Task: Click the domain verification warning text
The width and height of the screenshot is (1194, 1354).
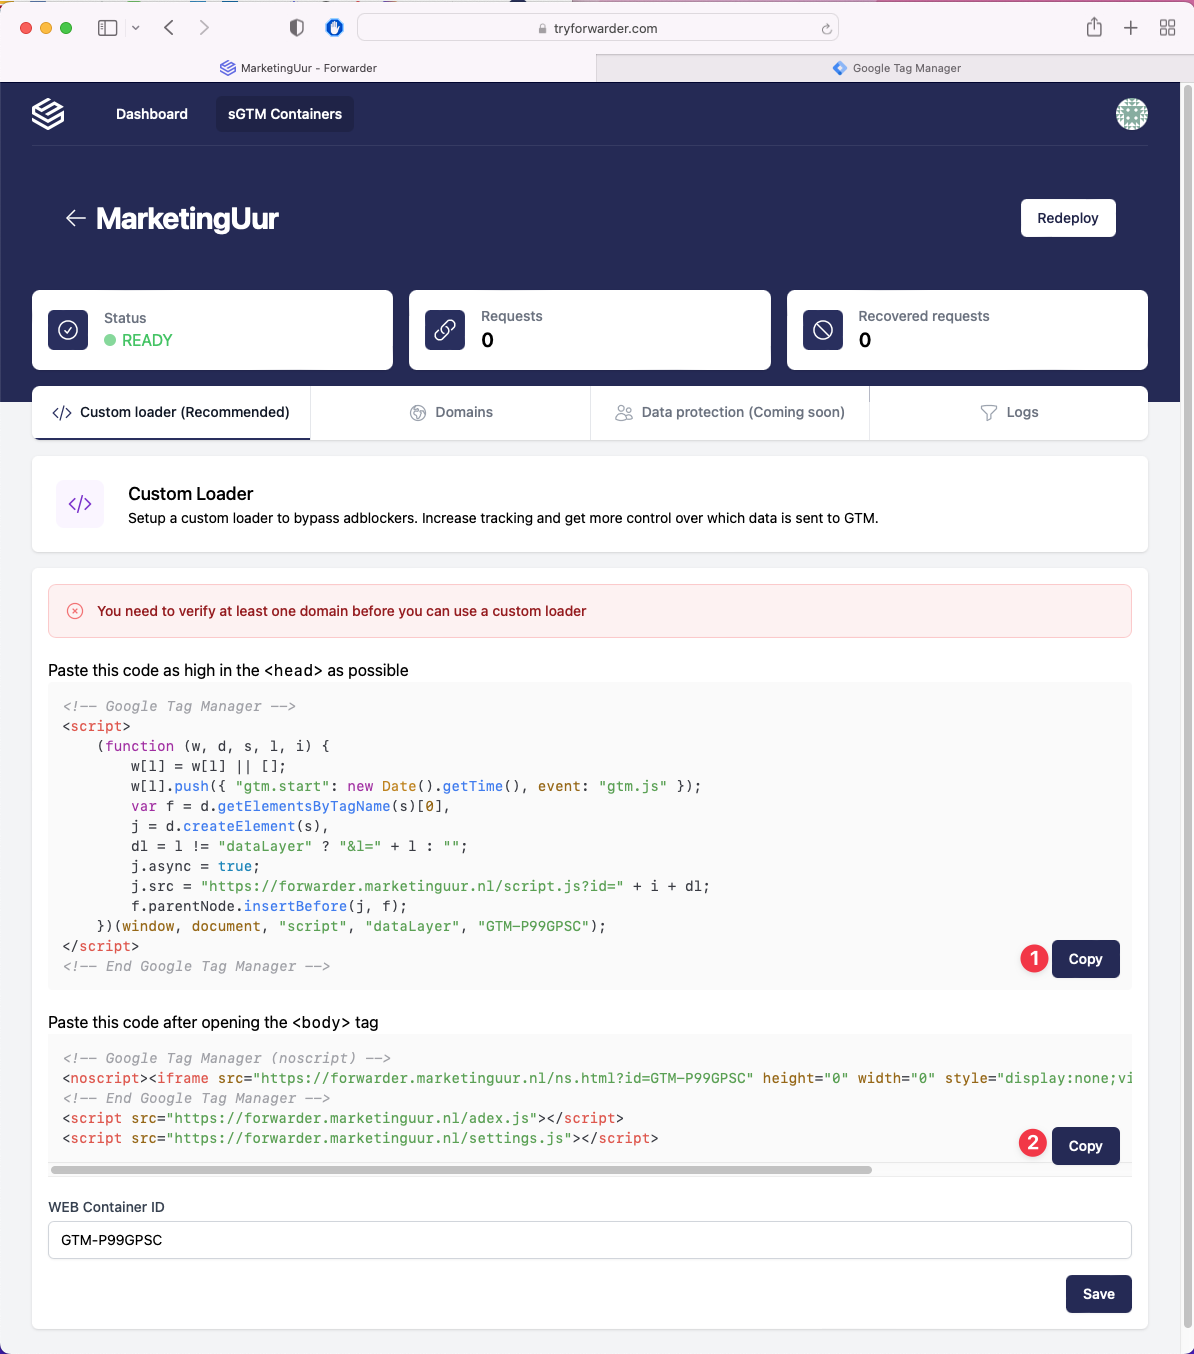Action: pos(341,611)
